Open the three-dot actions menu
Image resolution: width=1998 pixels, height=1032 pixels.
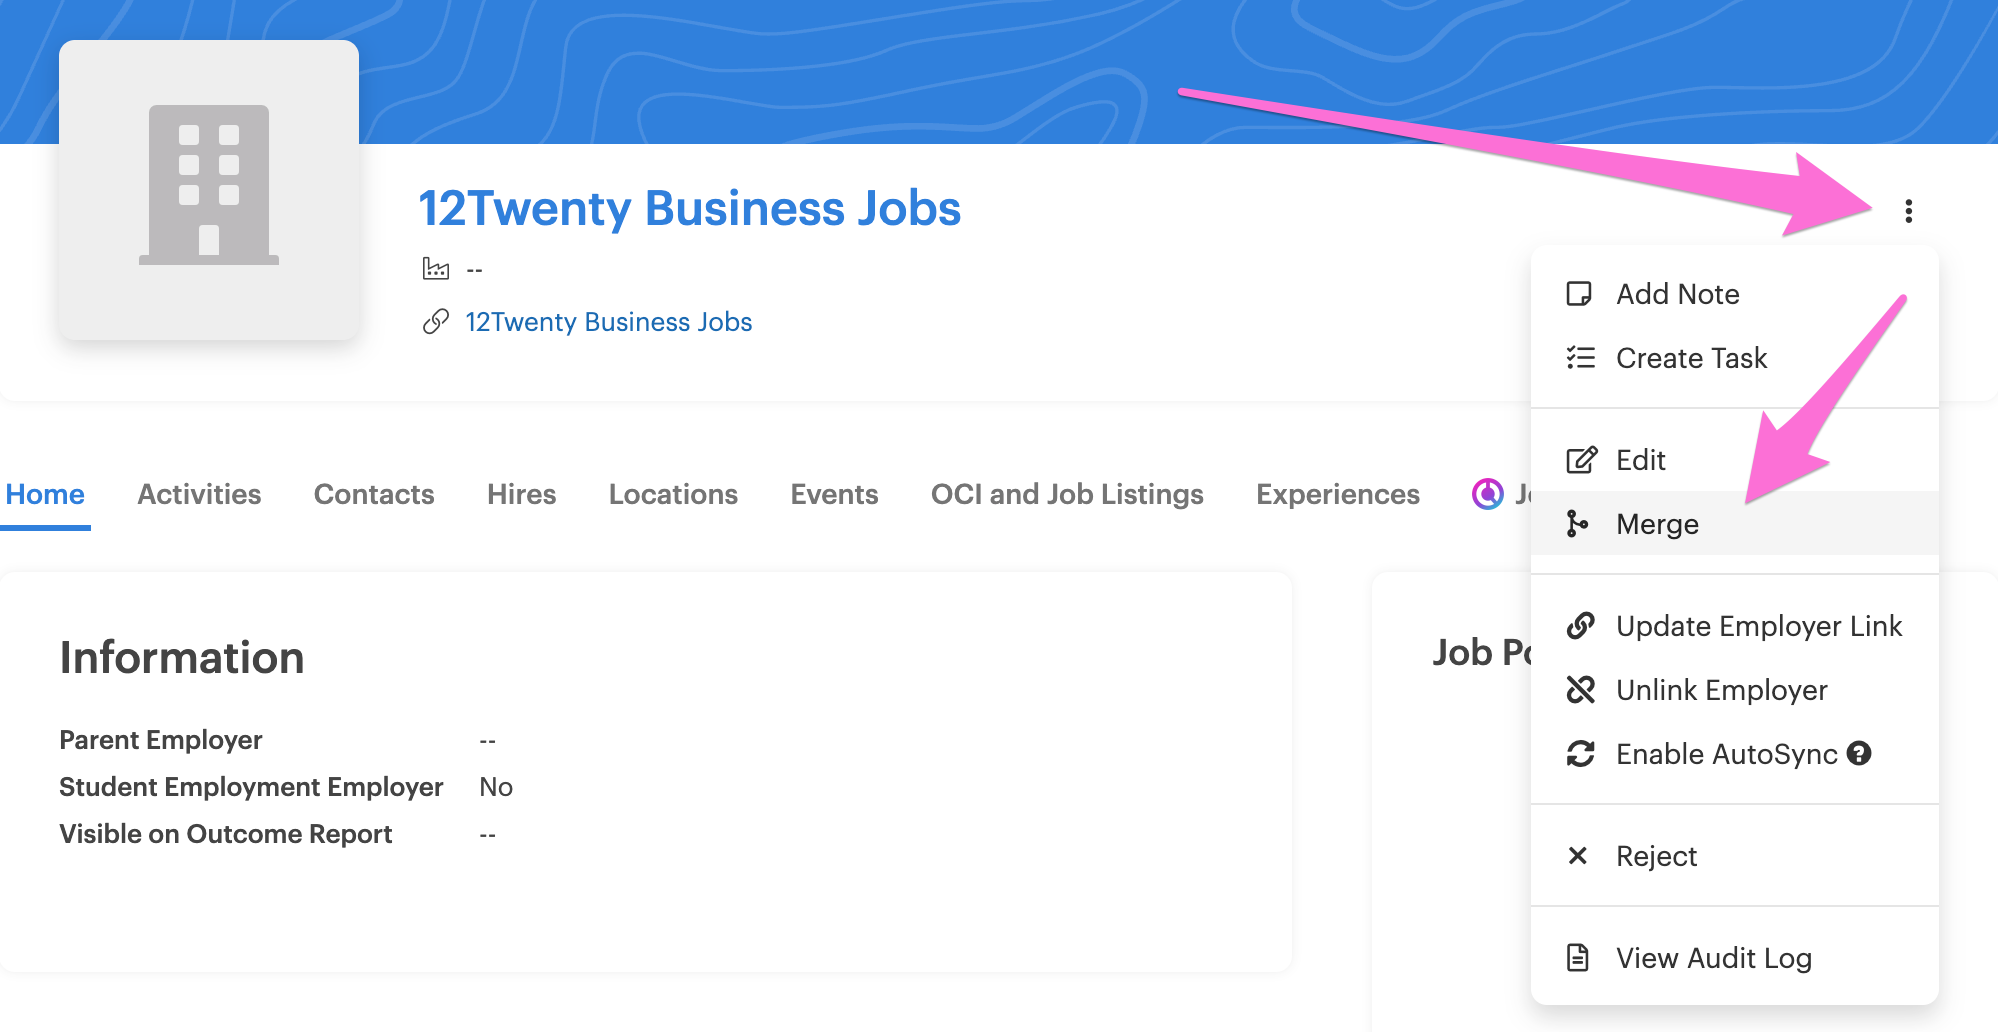click(1908, 211)
